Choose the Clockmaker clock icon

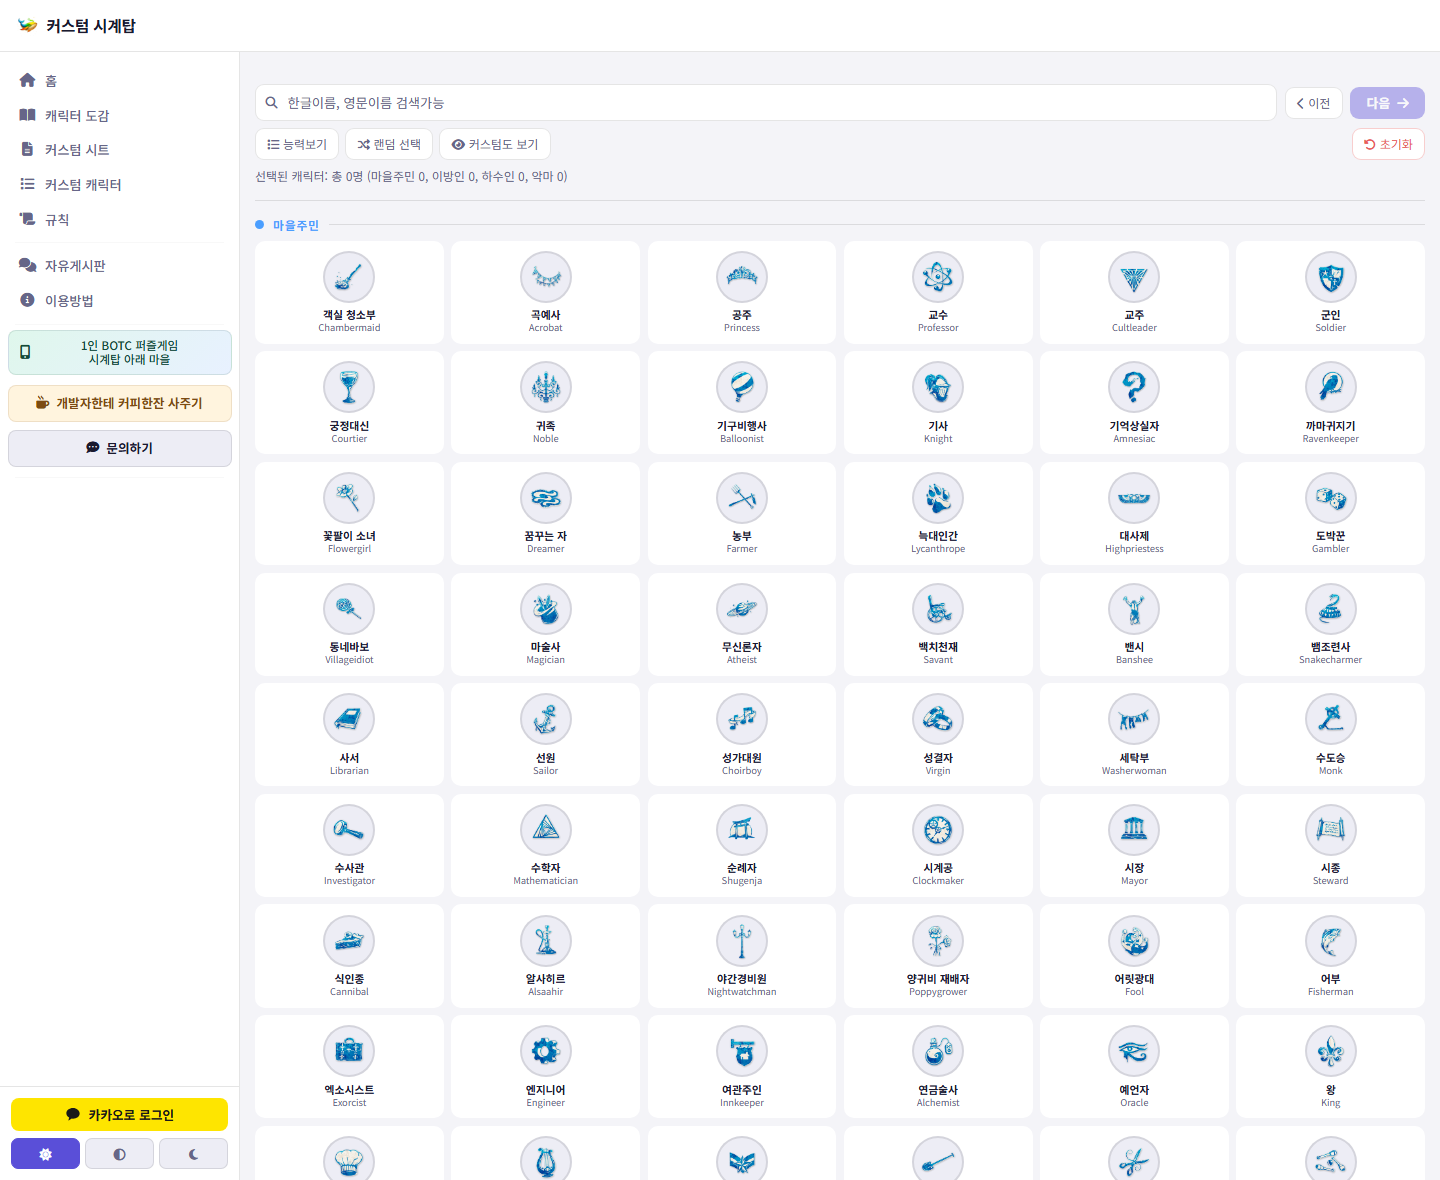[x=938, y=830]
